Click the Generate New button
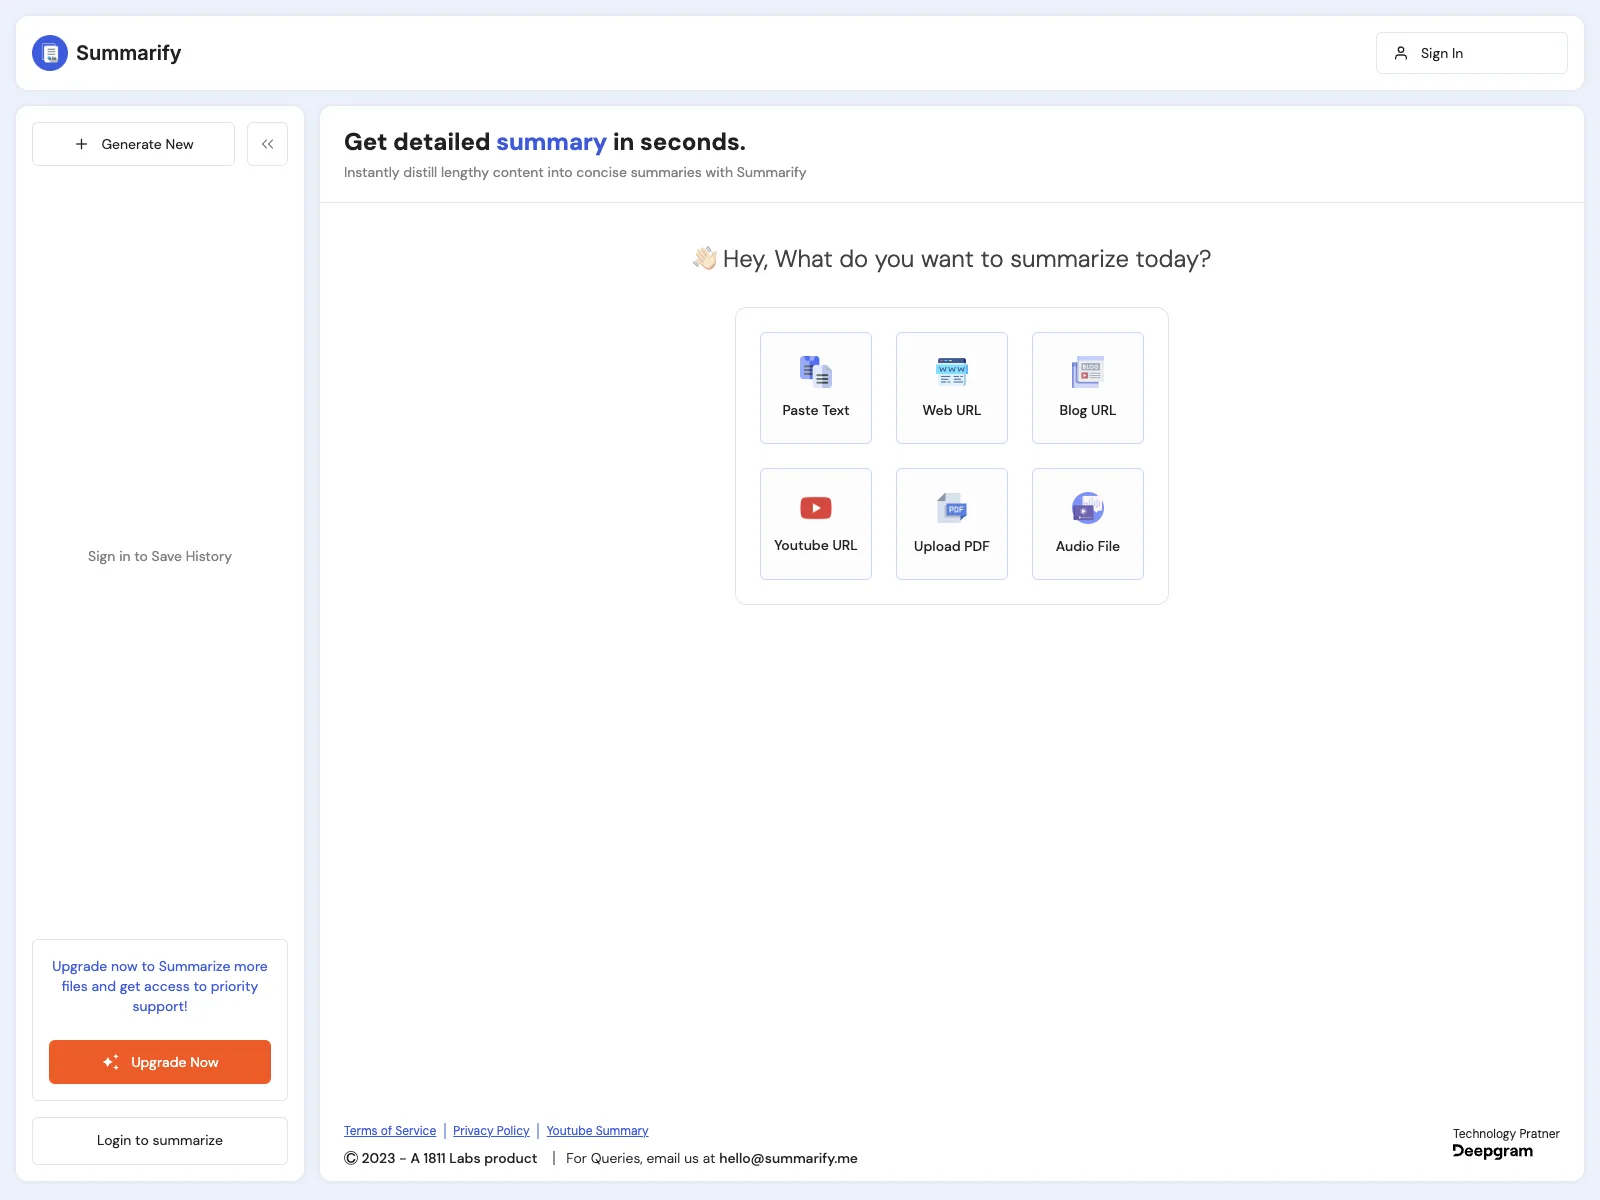The height and width of the screenshot is (1200, 1600). point(133,144)
